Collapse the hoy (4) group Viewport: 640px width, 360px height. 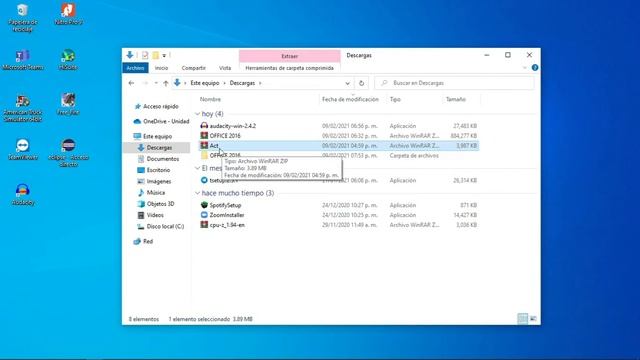click(x=198, y=114)
